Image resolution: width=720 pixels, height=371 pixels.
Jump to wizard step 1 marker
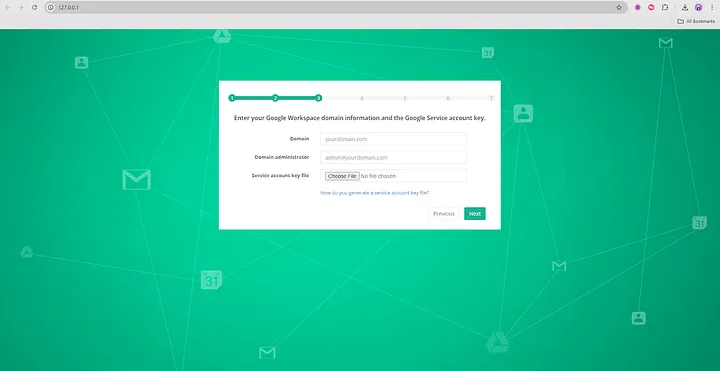(232, 98)
